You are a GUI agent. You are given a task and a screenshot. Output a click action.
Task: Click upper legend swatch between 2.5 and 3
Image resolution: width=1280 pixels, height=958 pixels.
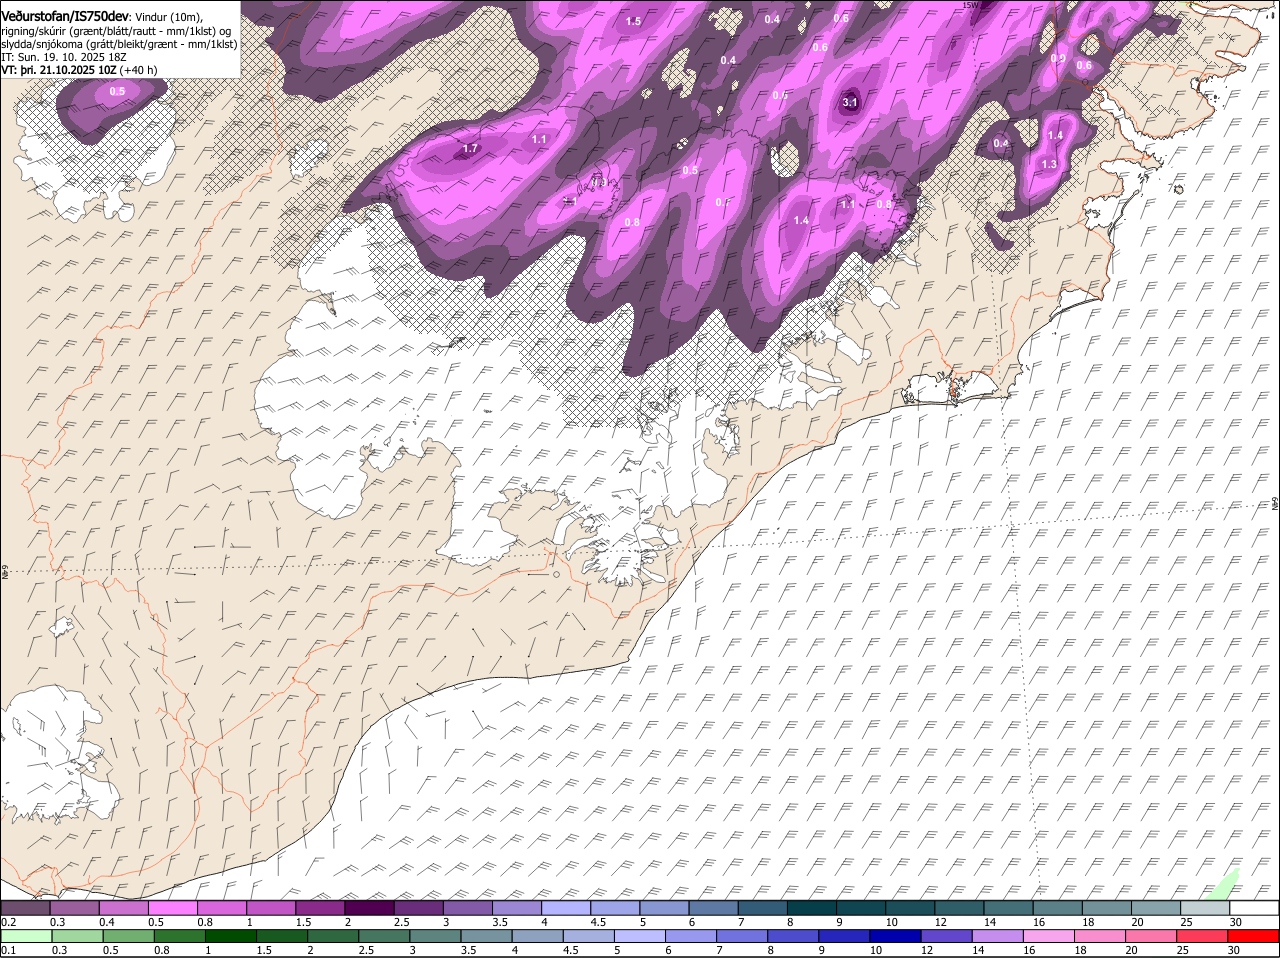[418, 907]
